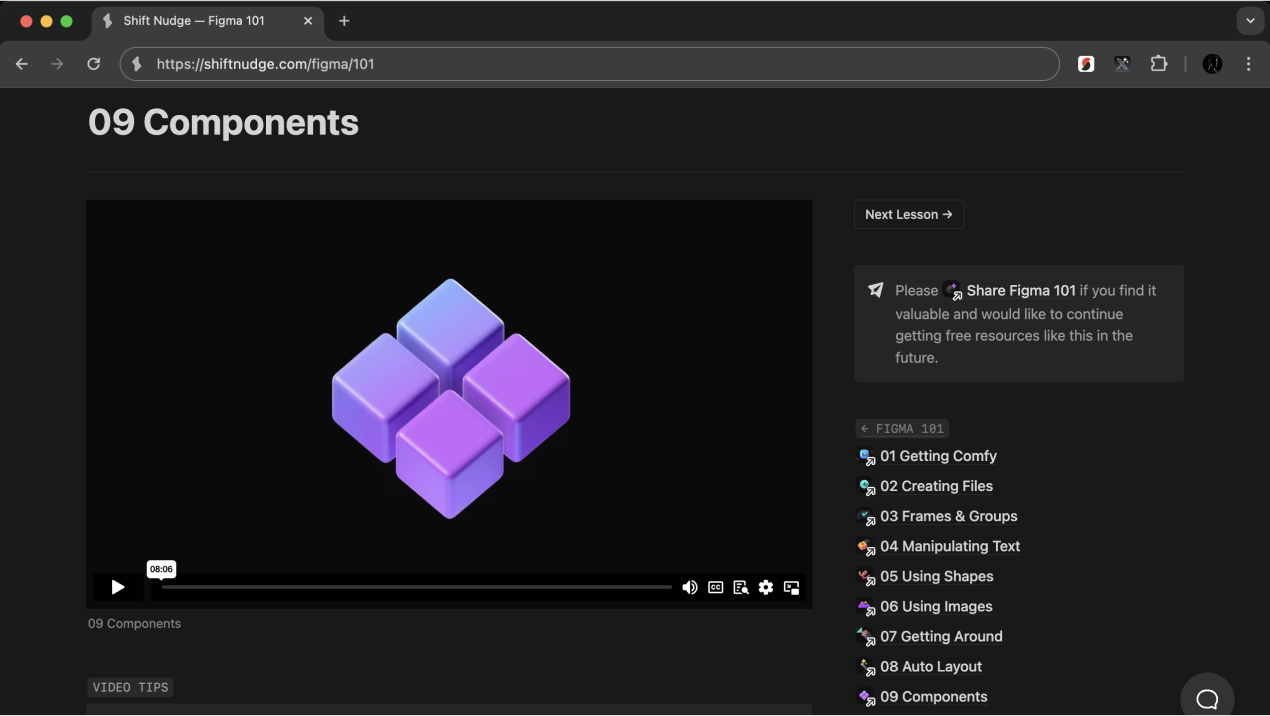1270x716 pixels.
Task: Click the browser back arrow
Action: coord(22,64)
